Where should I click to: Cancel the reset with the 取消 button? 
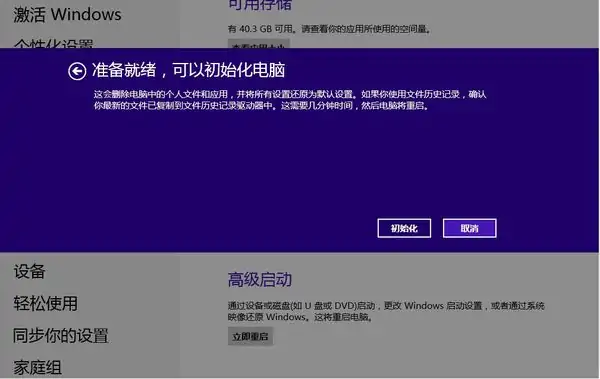[470, 228]
